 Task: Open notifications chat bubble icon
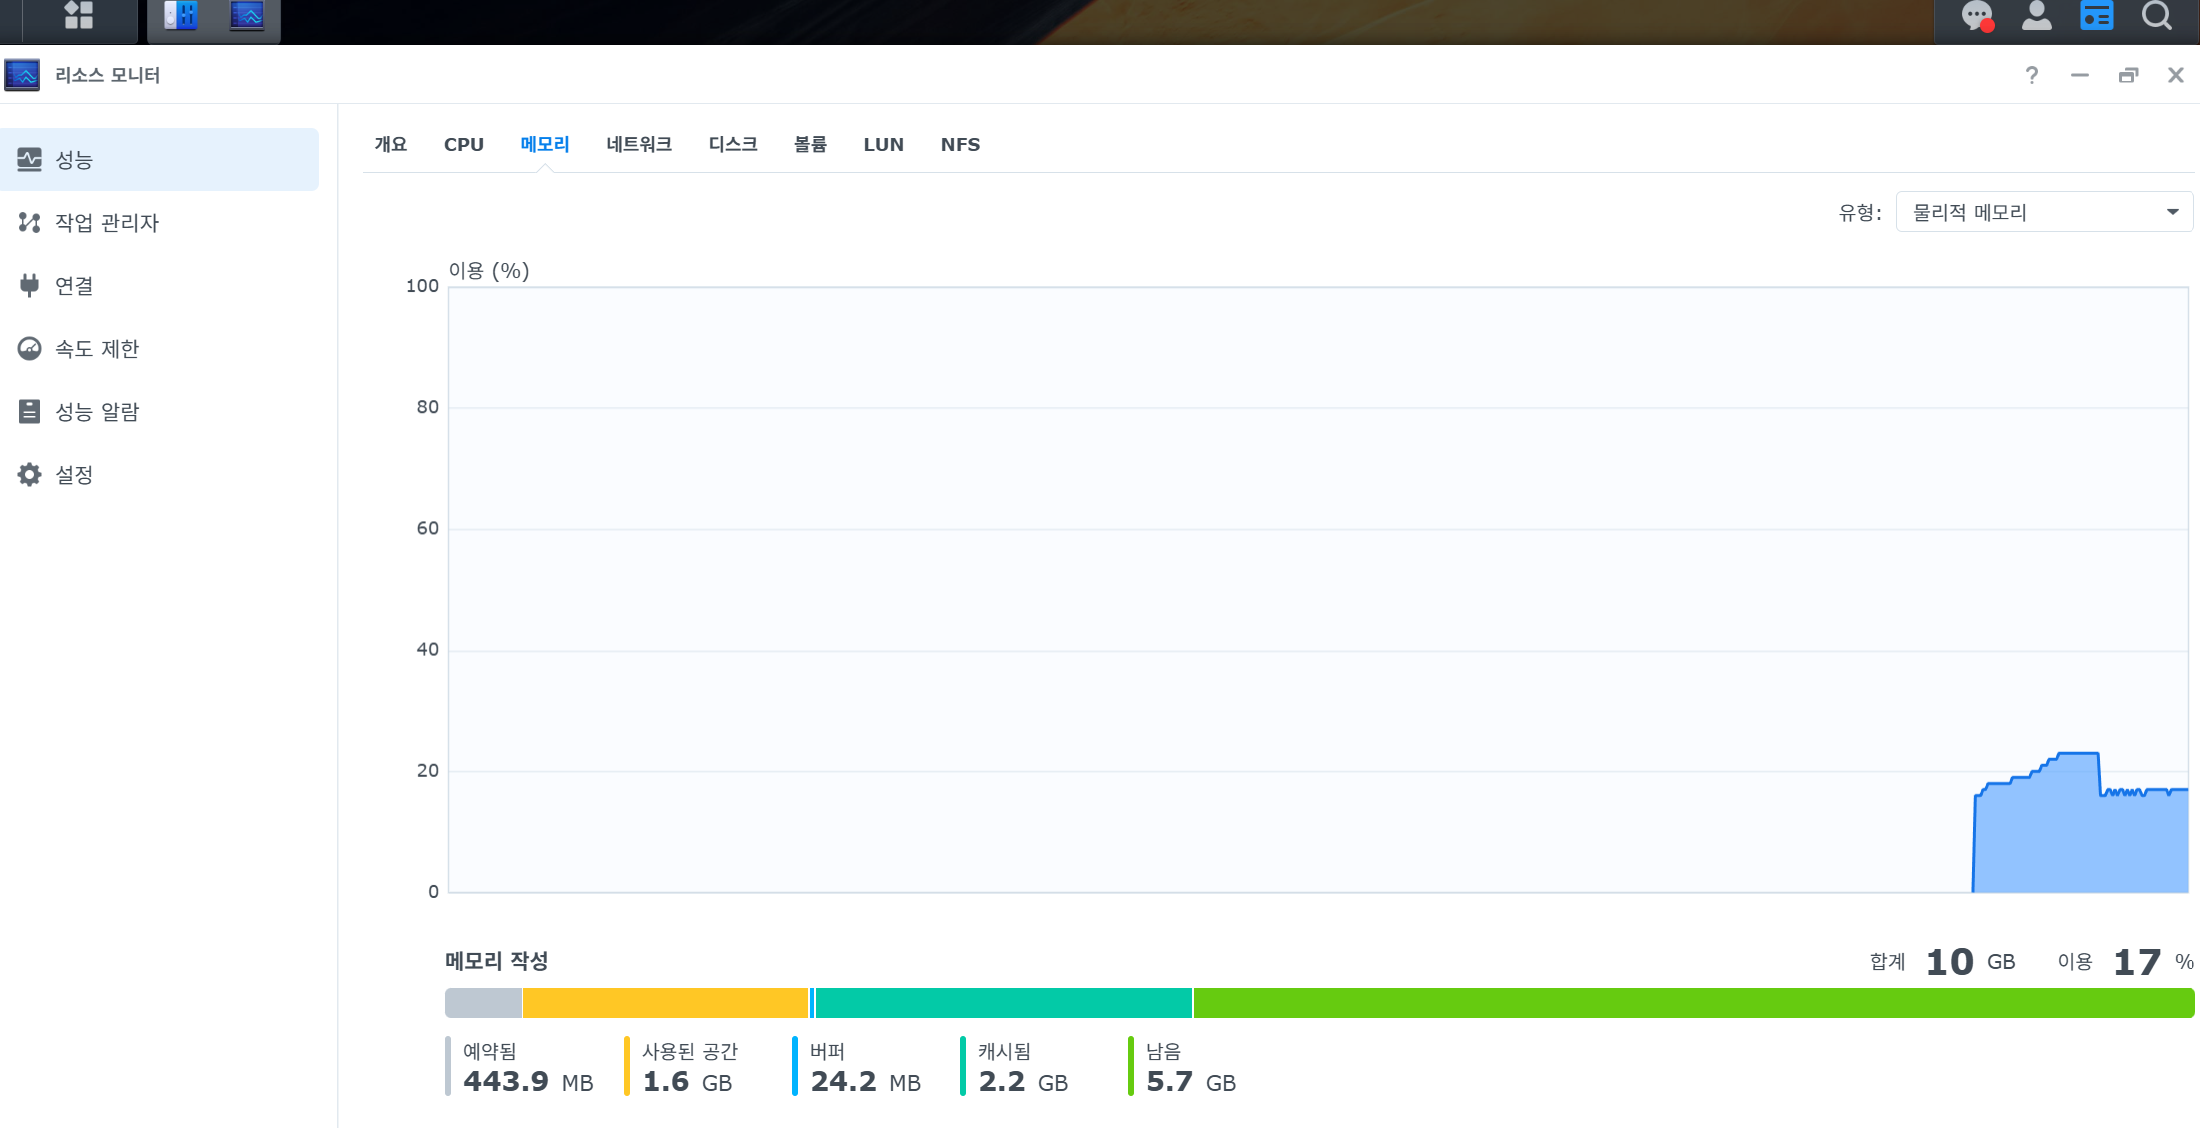click(x=1977, y=16)
